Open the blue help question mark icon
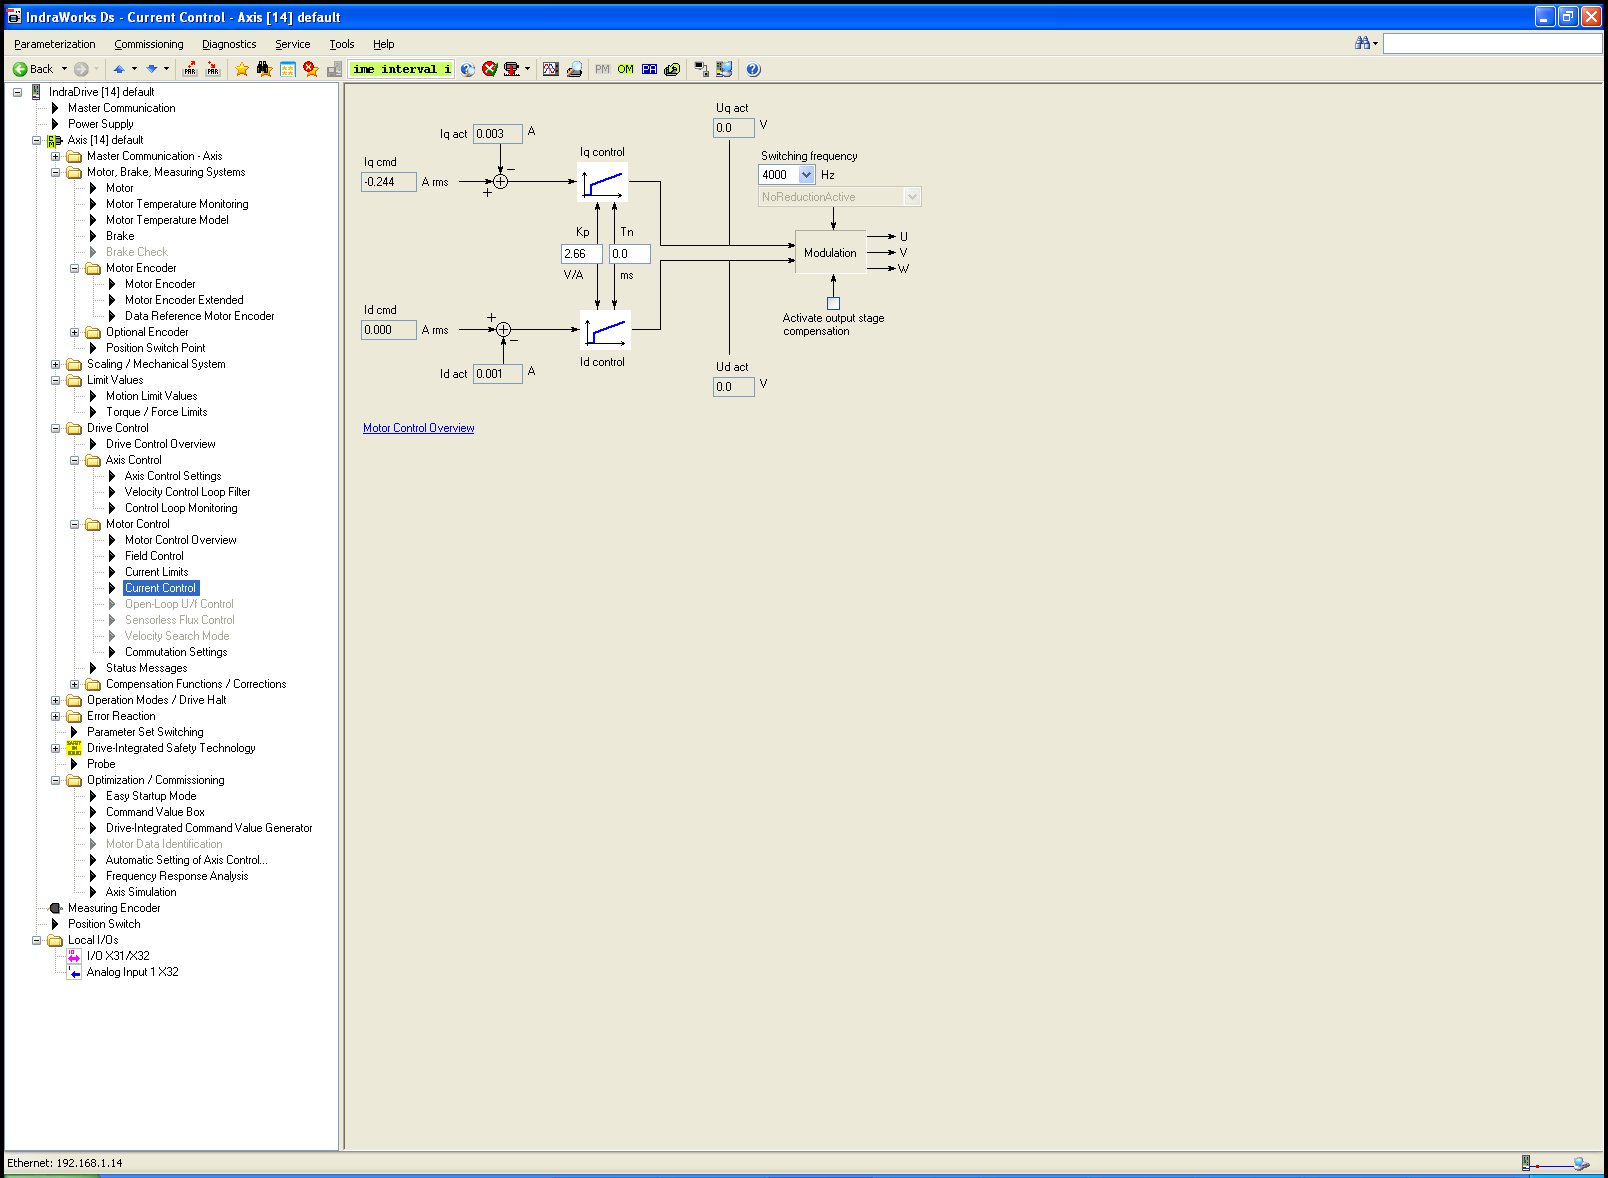 coord(753,69)
